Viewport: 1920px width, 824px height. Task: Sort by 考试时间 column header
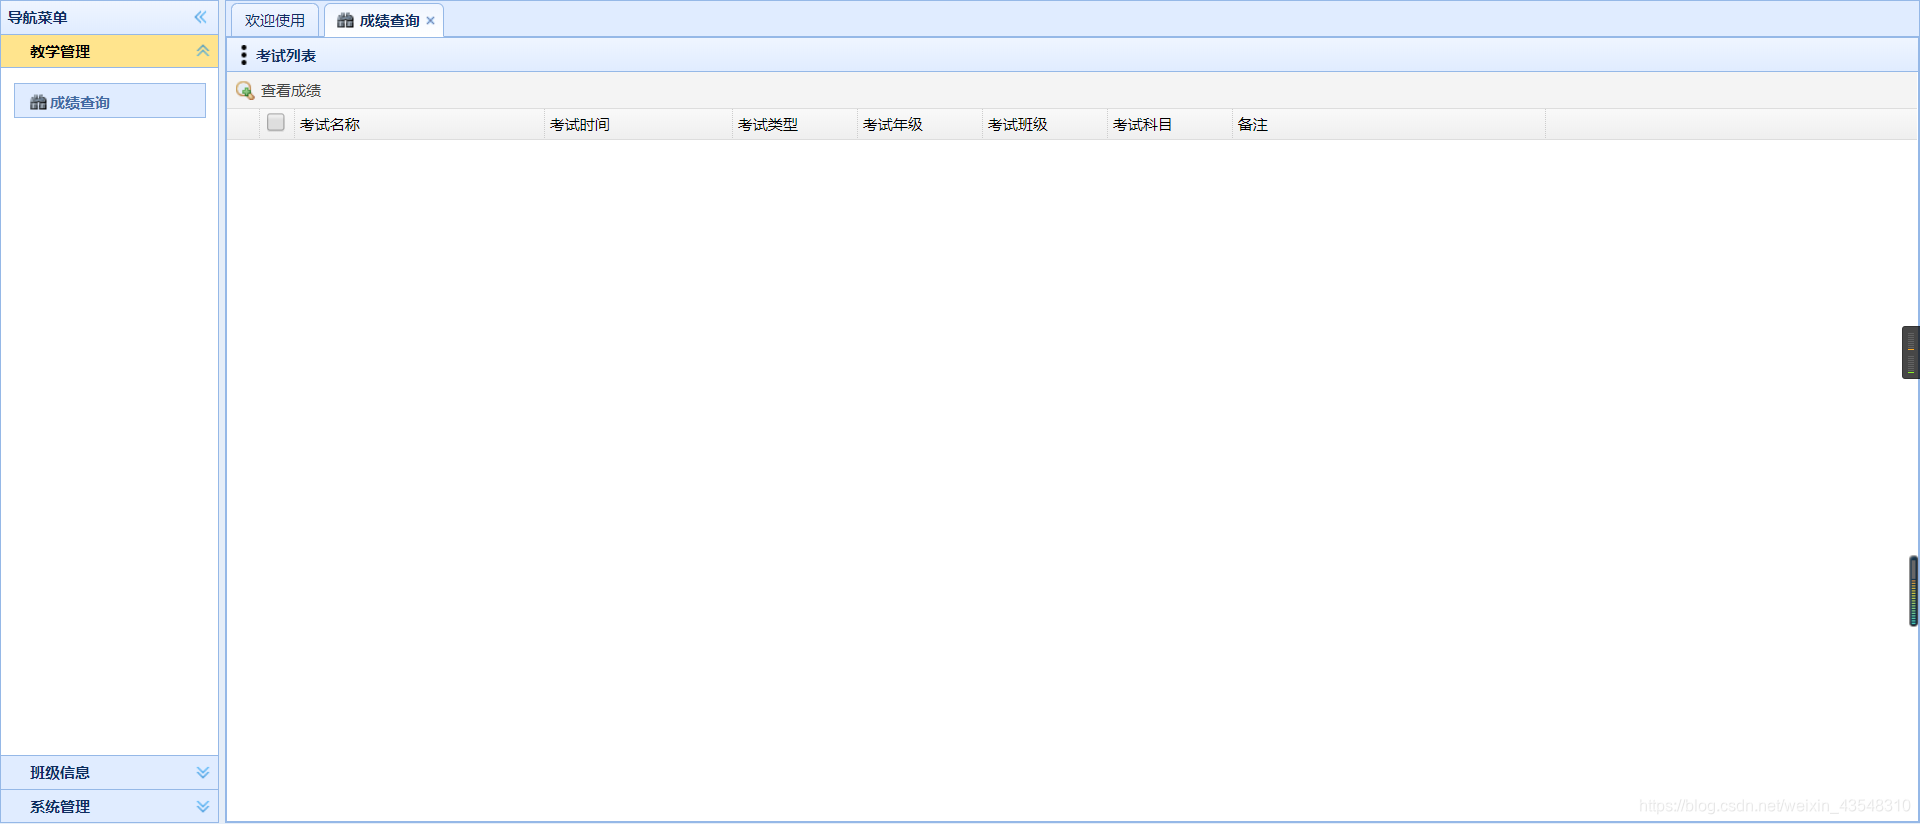coord(639,124)
